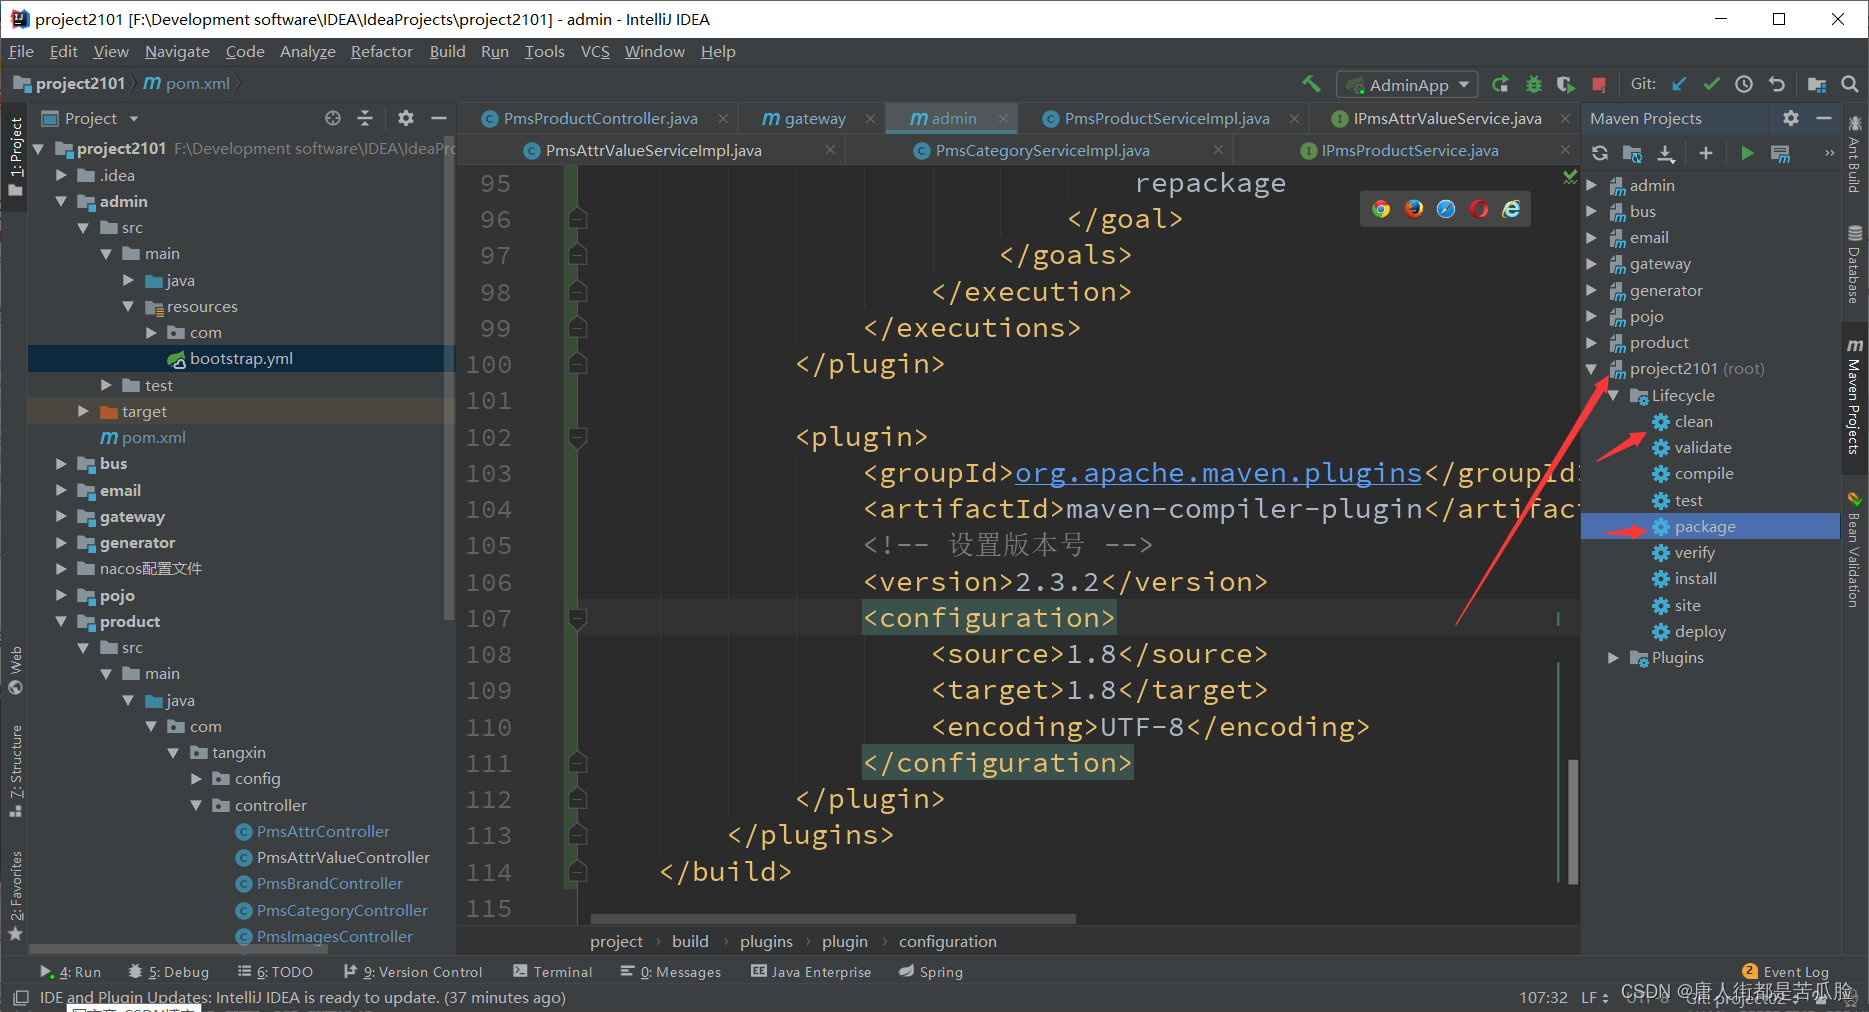Click the plugins breadcrumb
Viewport: 1869px width, 1012px height.
pyautogui.click(x=766, y=942)
